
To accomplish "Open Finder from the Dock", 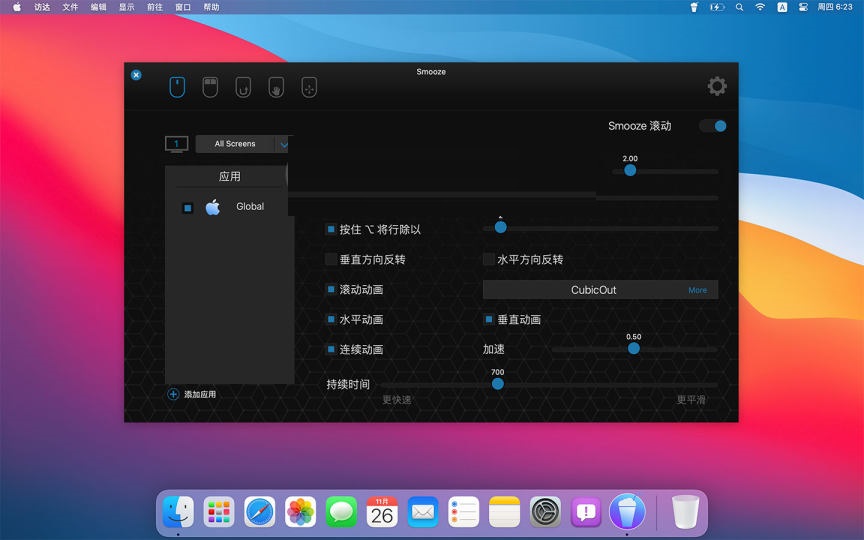I will tap(178, 512).
